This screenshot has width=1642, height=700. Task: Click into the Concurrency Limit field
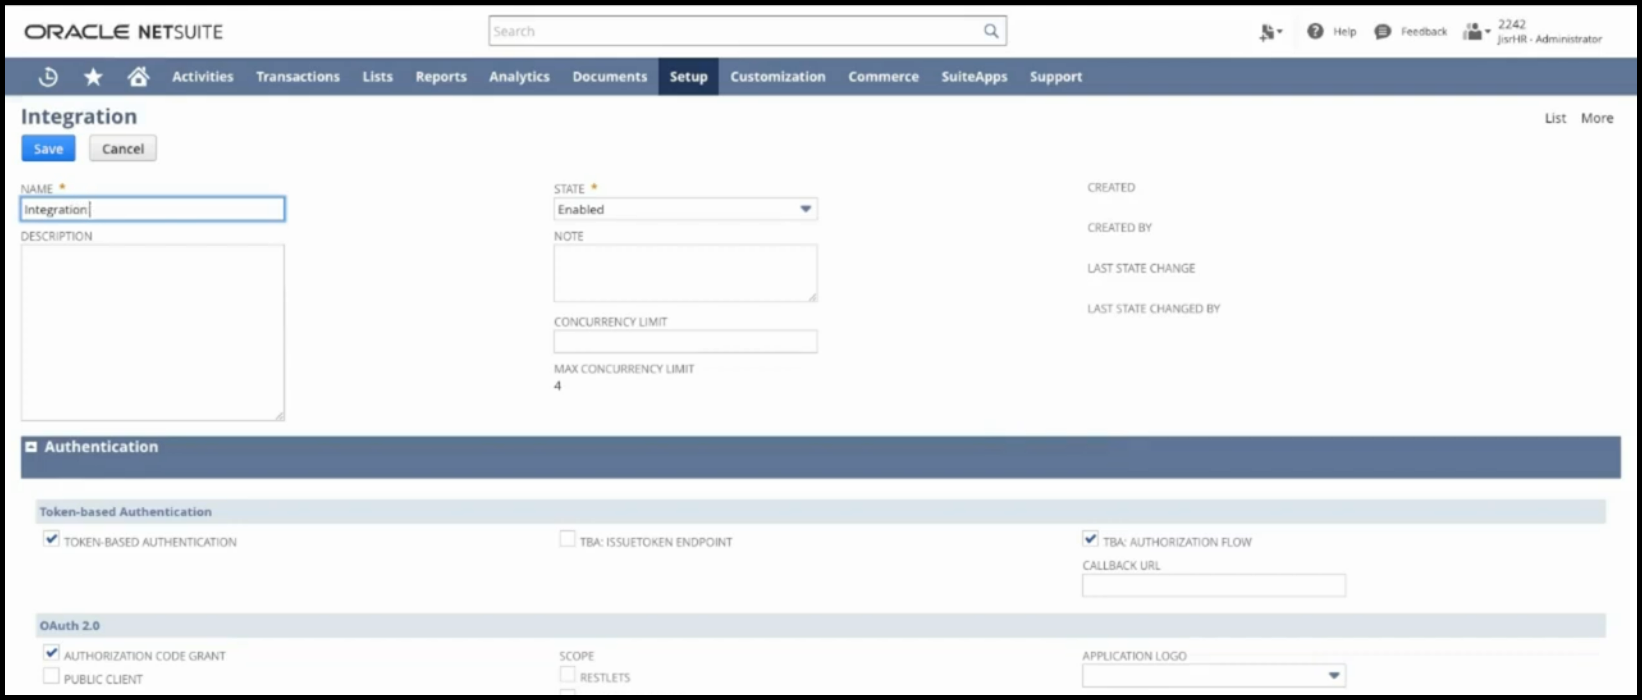pos(685,342)
